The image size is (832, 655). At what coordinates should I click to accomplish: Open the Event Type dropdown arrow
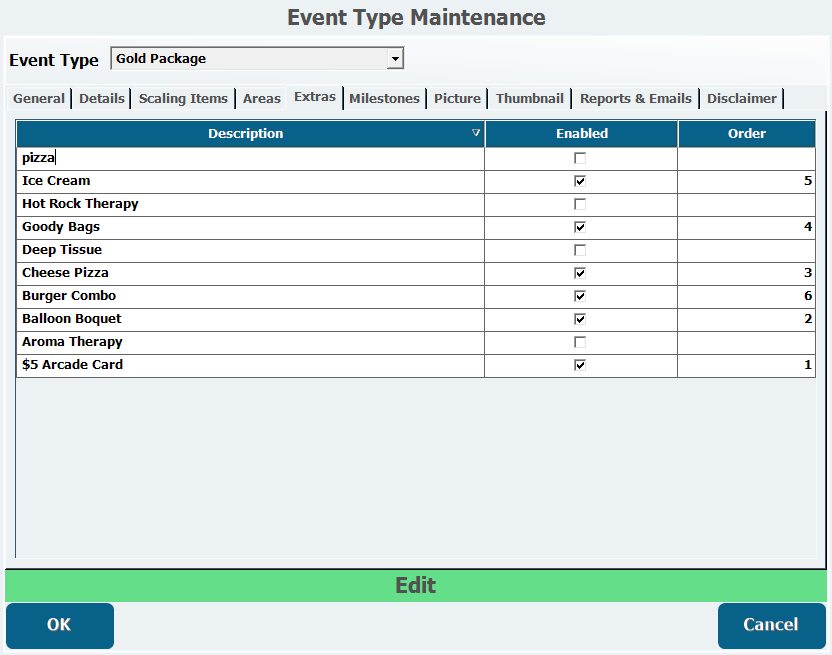pos(395,59)
